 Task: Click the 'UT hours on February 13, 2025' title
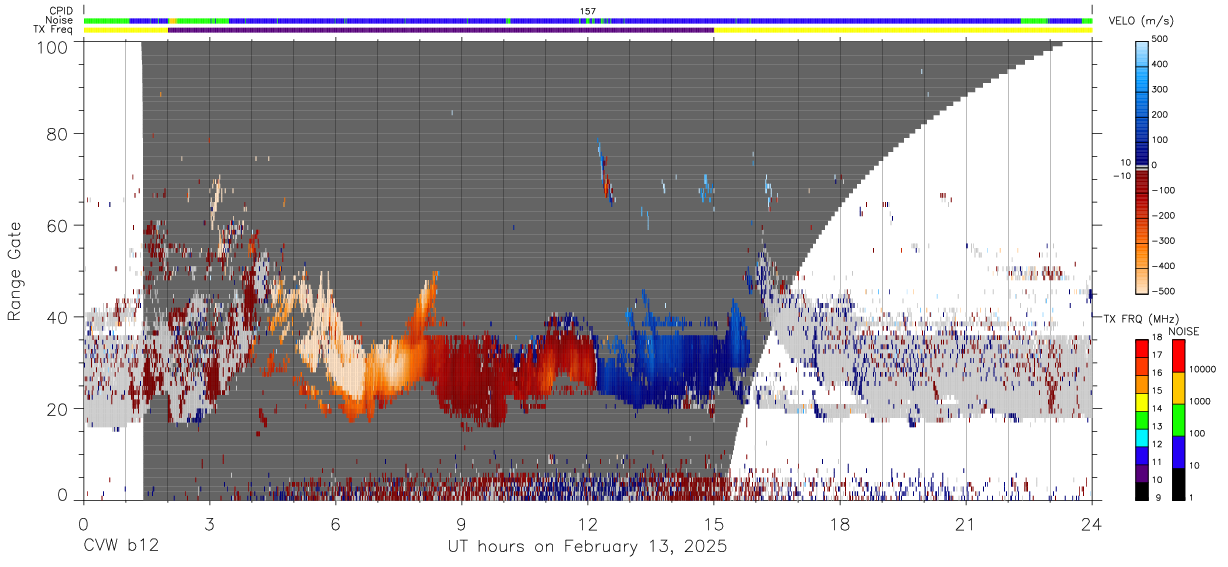click(588, 548)
